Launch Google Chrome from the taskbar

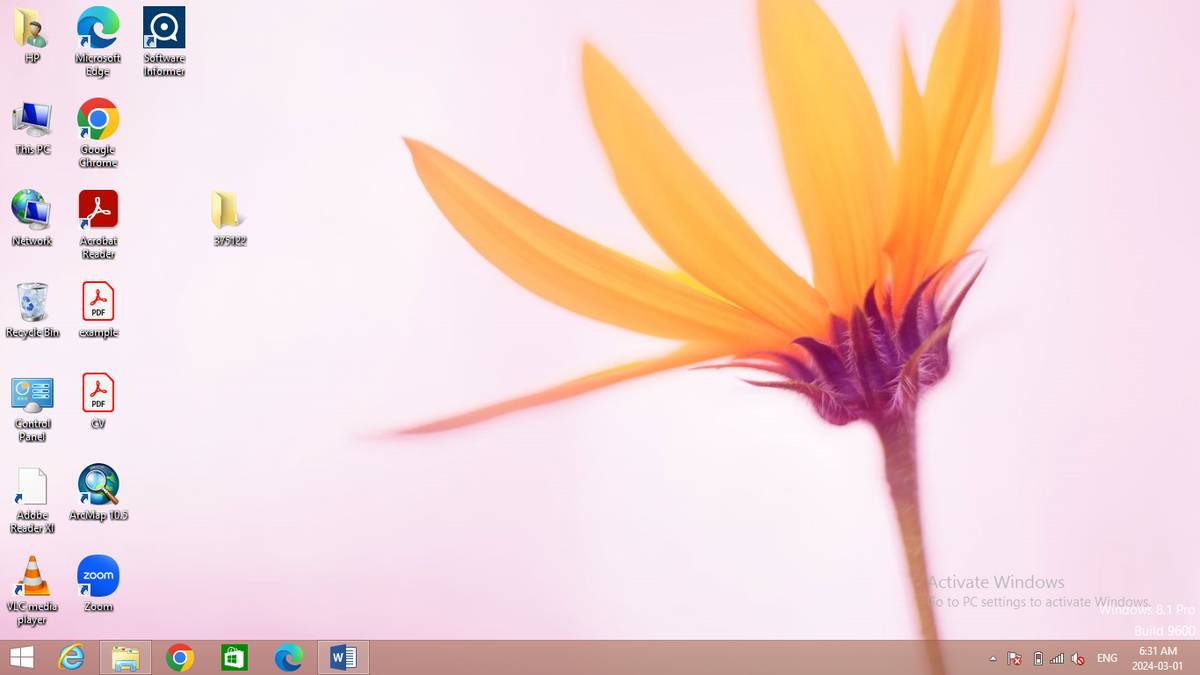pos(180,657)
